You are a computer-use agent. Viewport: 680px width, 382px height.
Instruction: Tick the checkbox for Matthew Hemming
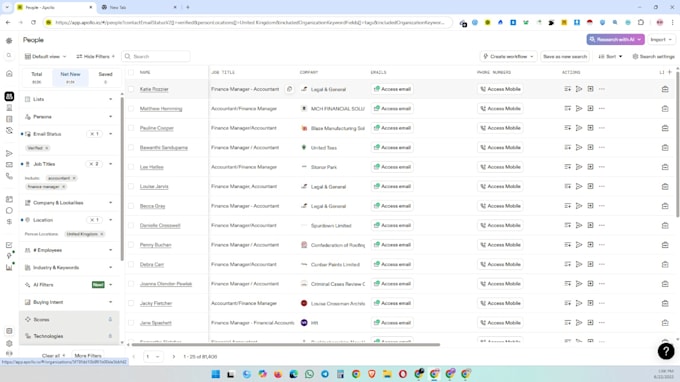coord(131,108)
